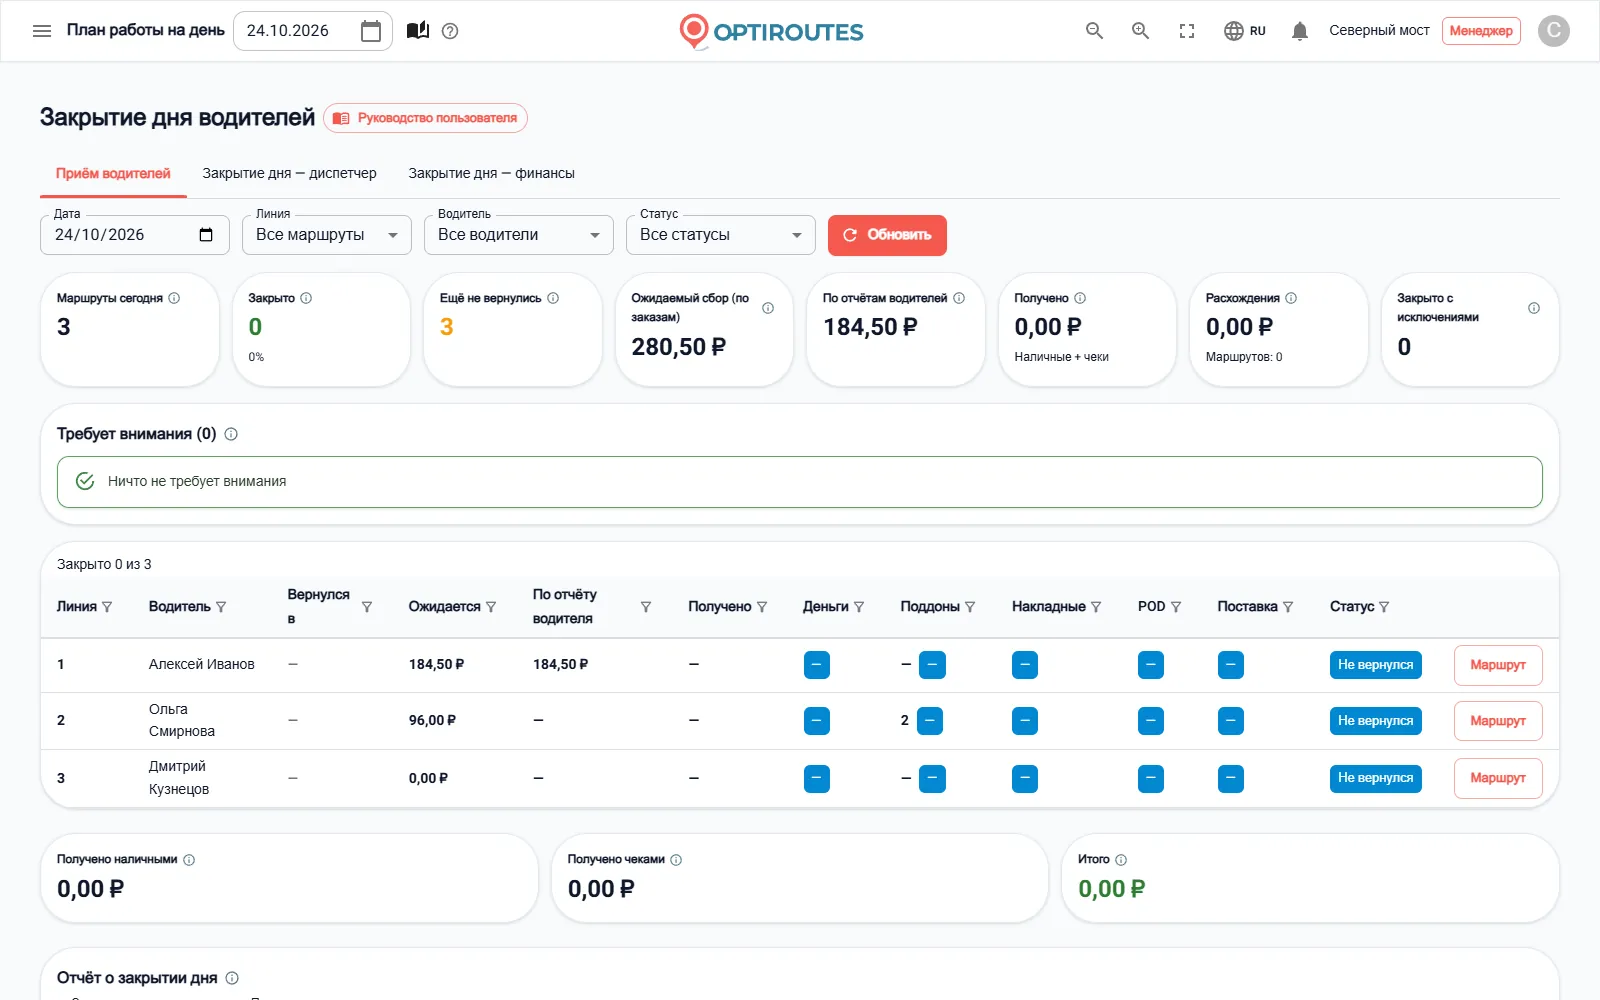Open Маршрут for Дмитрий Кузнецов
Viewport: 1600px width, 1000px height.
pyautogui.click(x=1498, y=778)
